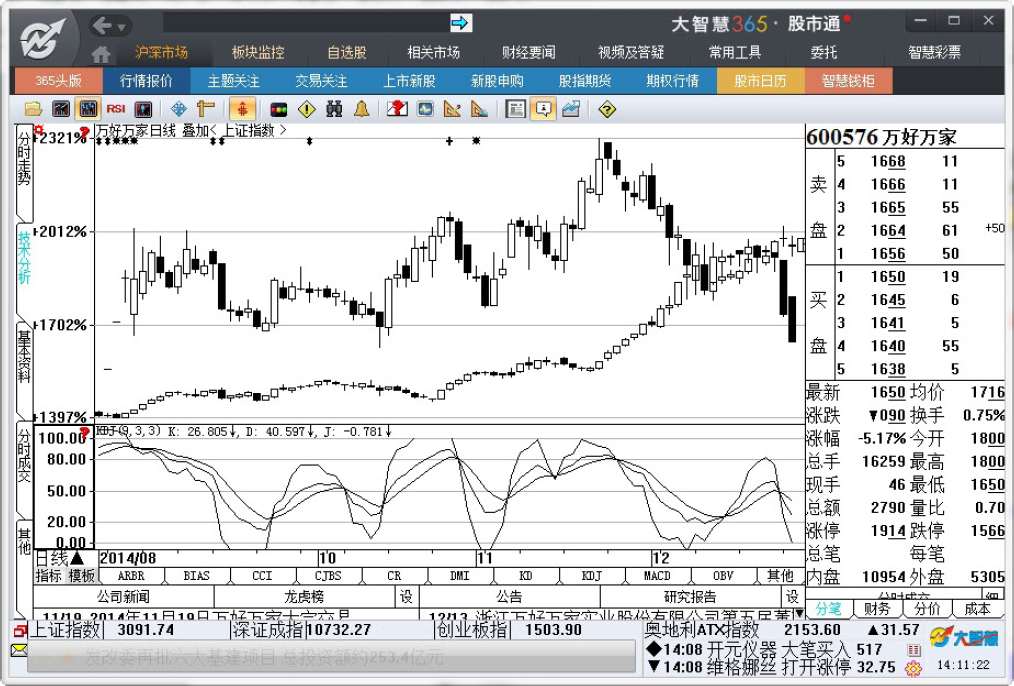Click the red question mark beside 2321%
This screenshot has width=1014, height=686.
click(84, 133)
